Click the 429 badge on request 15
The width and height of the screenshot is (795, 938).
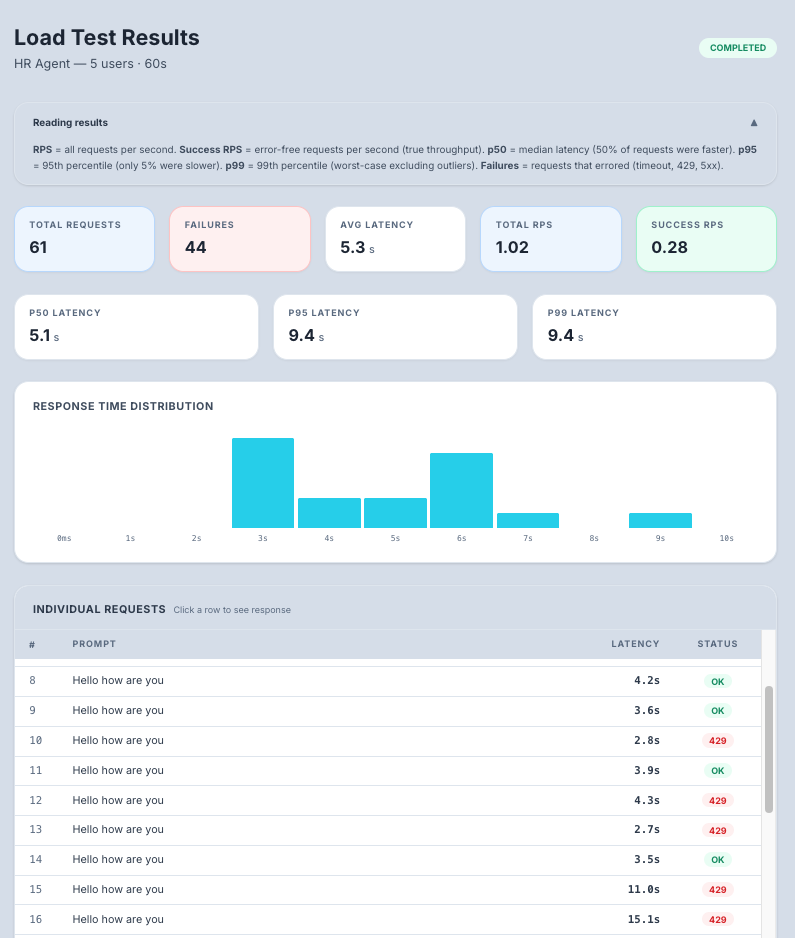coord(718,889)
